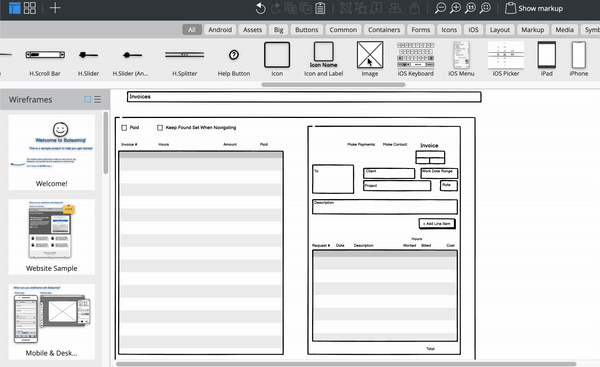Zoom in with the plus magnifier
600x367 pixels.
[x=455, y=8]
